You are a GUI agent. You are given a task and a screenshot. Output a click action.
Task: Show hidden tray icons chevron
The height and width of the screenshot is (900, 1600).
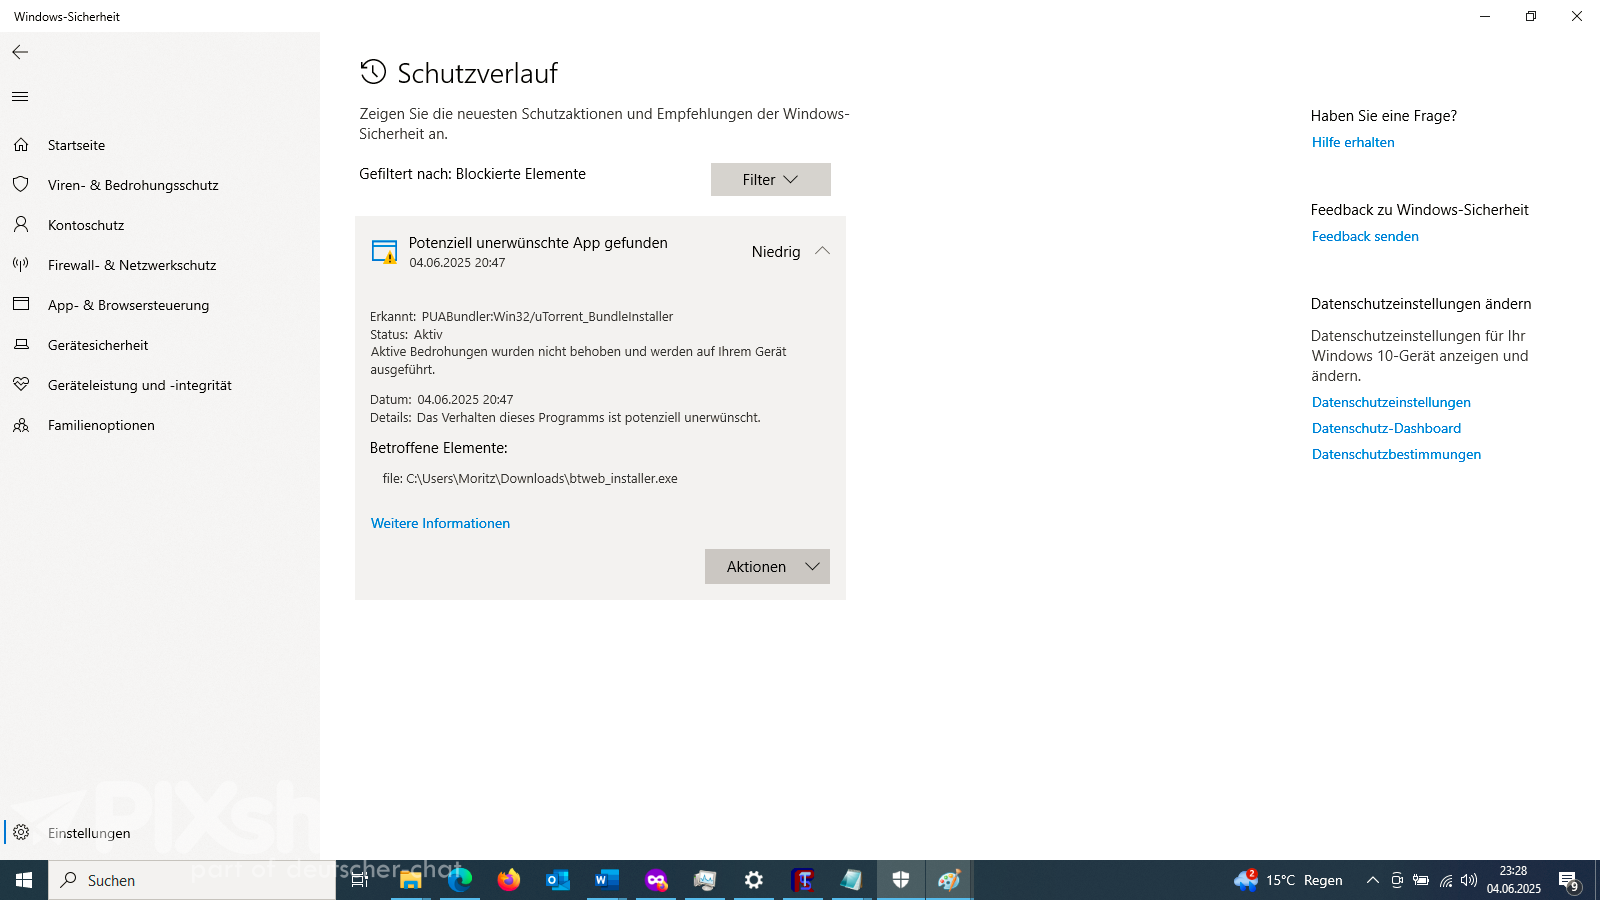pos(1372,880)
